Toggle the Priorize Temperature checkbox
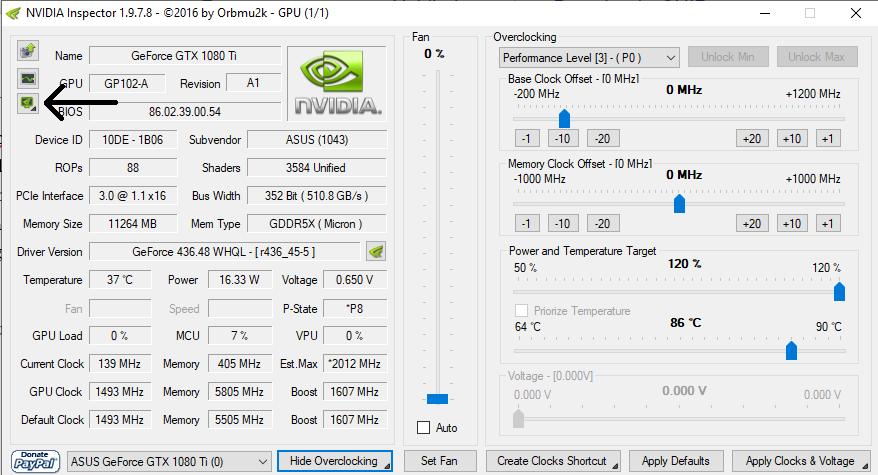The height and width of the screenshot is (475, 878). coord(521,310)
